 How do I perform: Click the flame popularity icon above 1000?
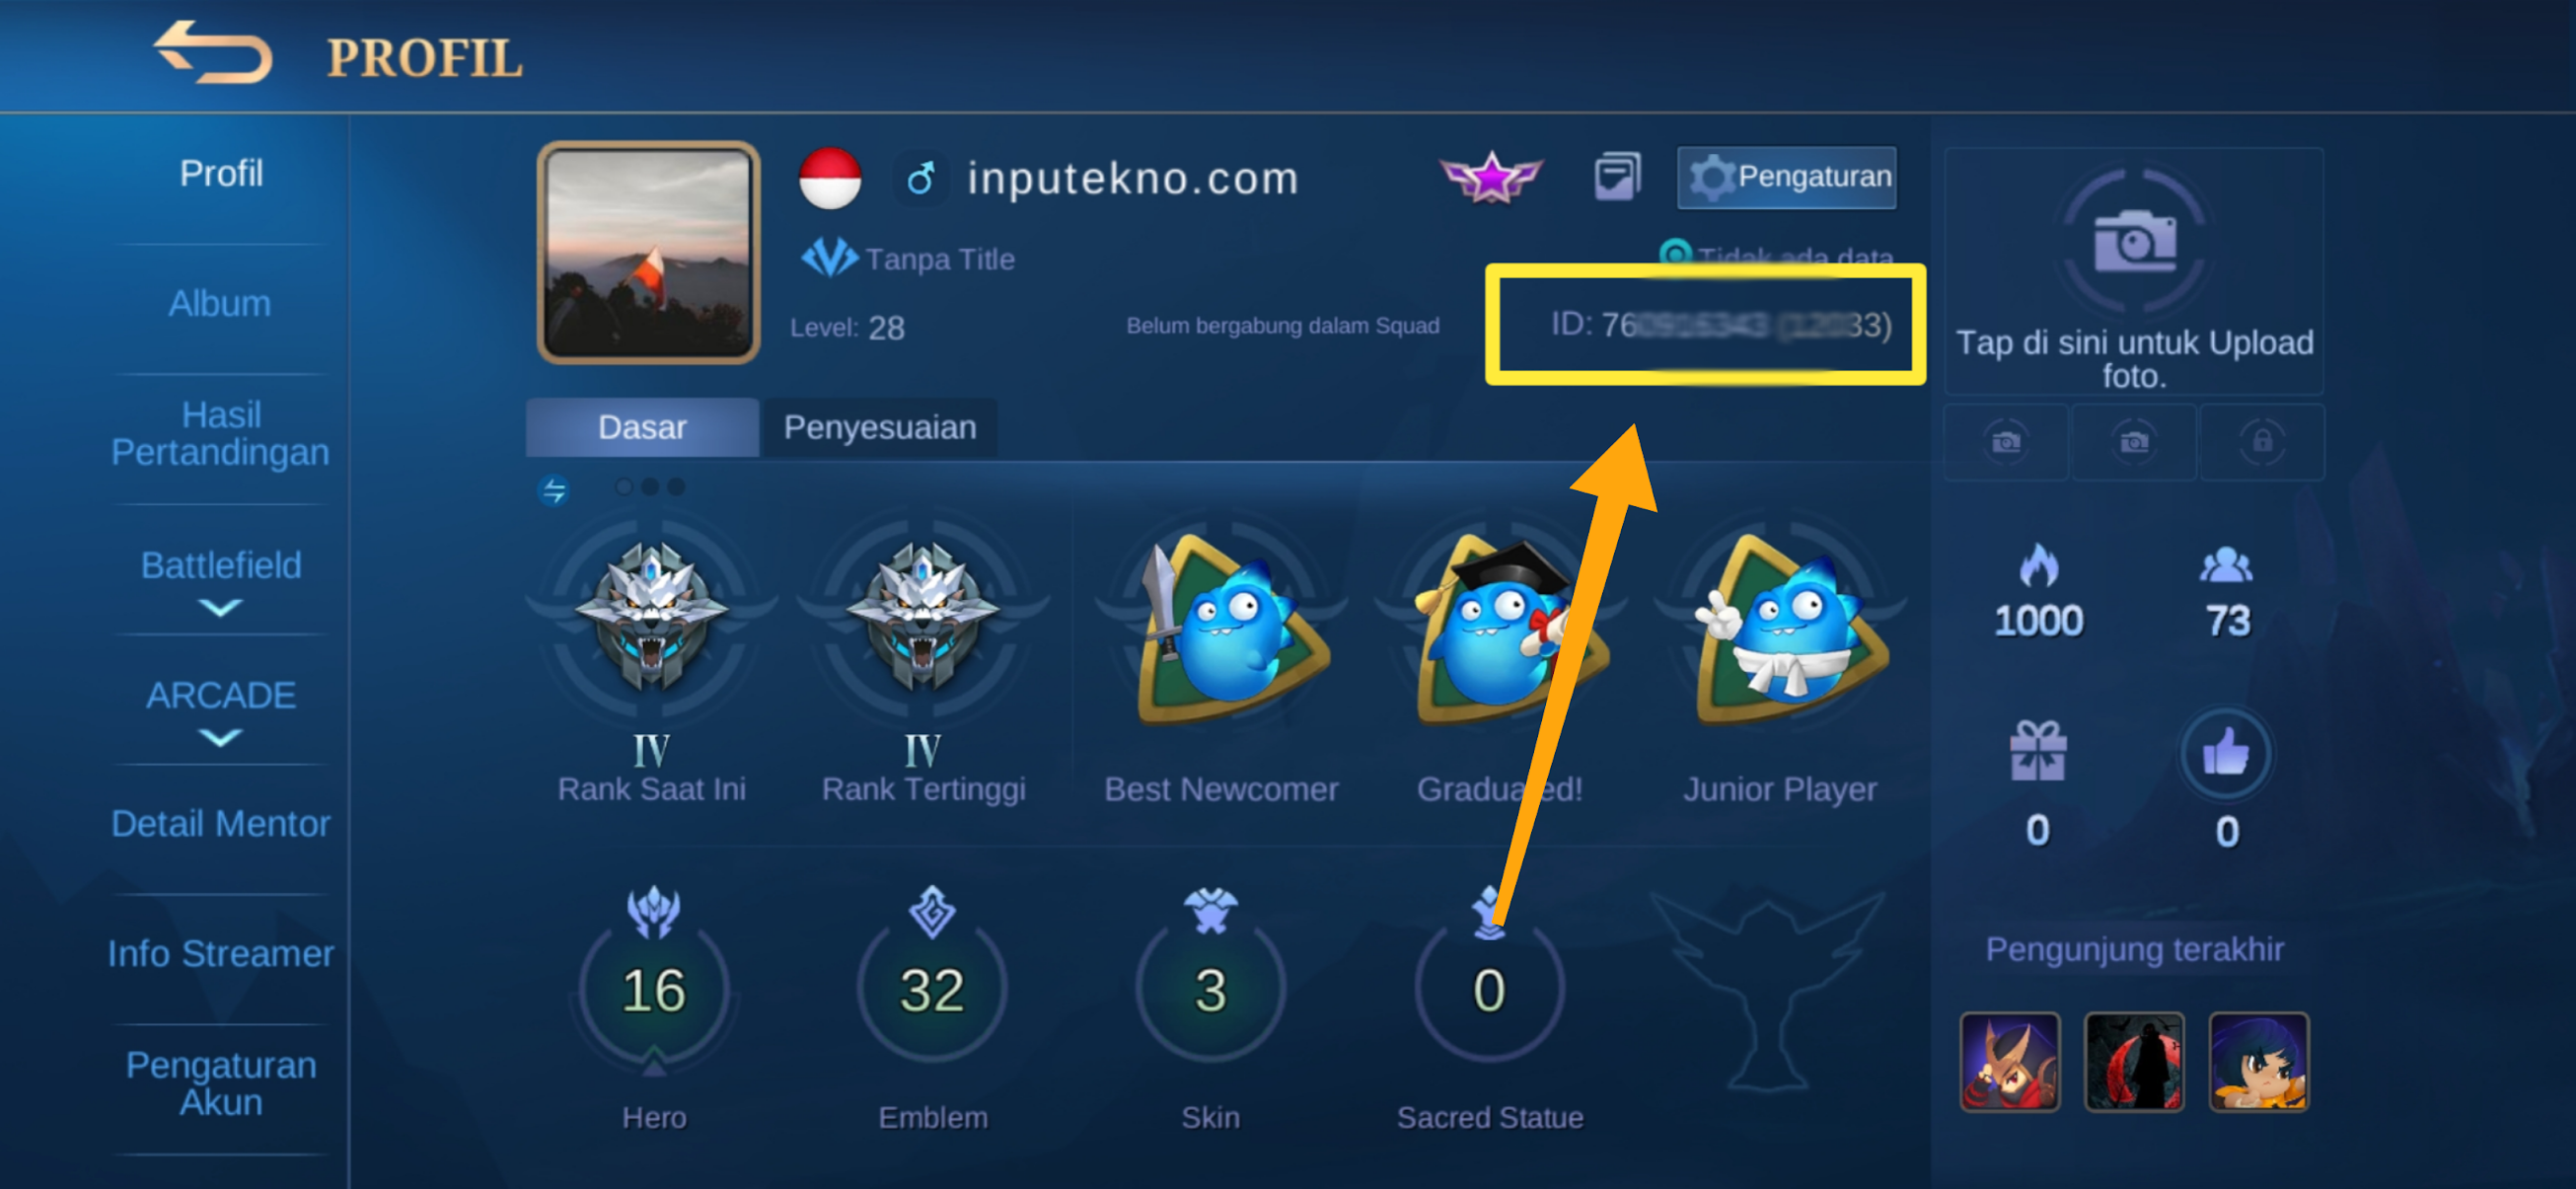click(2037, 564)
